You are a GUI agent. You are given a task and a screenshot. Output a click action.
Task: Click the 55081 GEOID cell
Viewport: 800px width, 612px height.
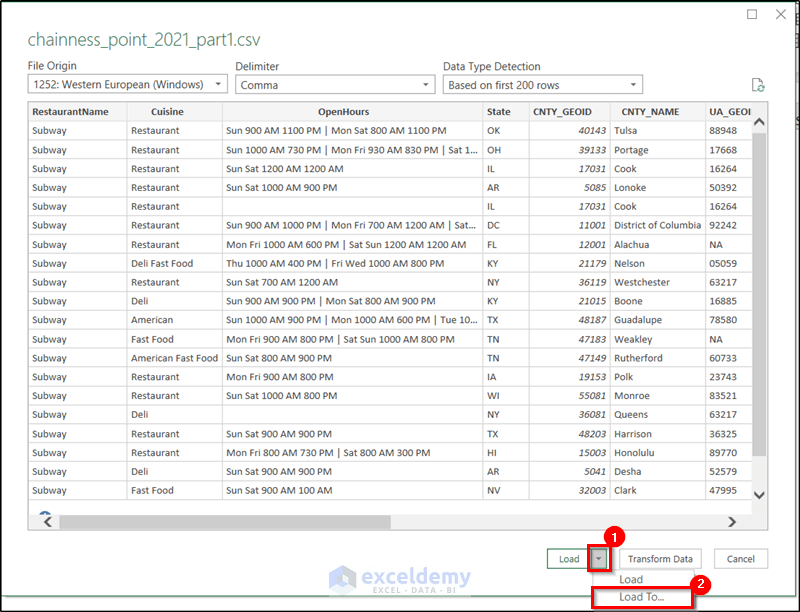[570, 396]
